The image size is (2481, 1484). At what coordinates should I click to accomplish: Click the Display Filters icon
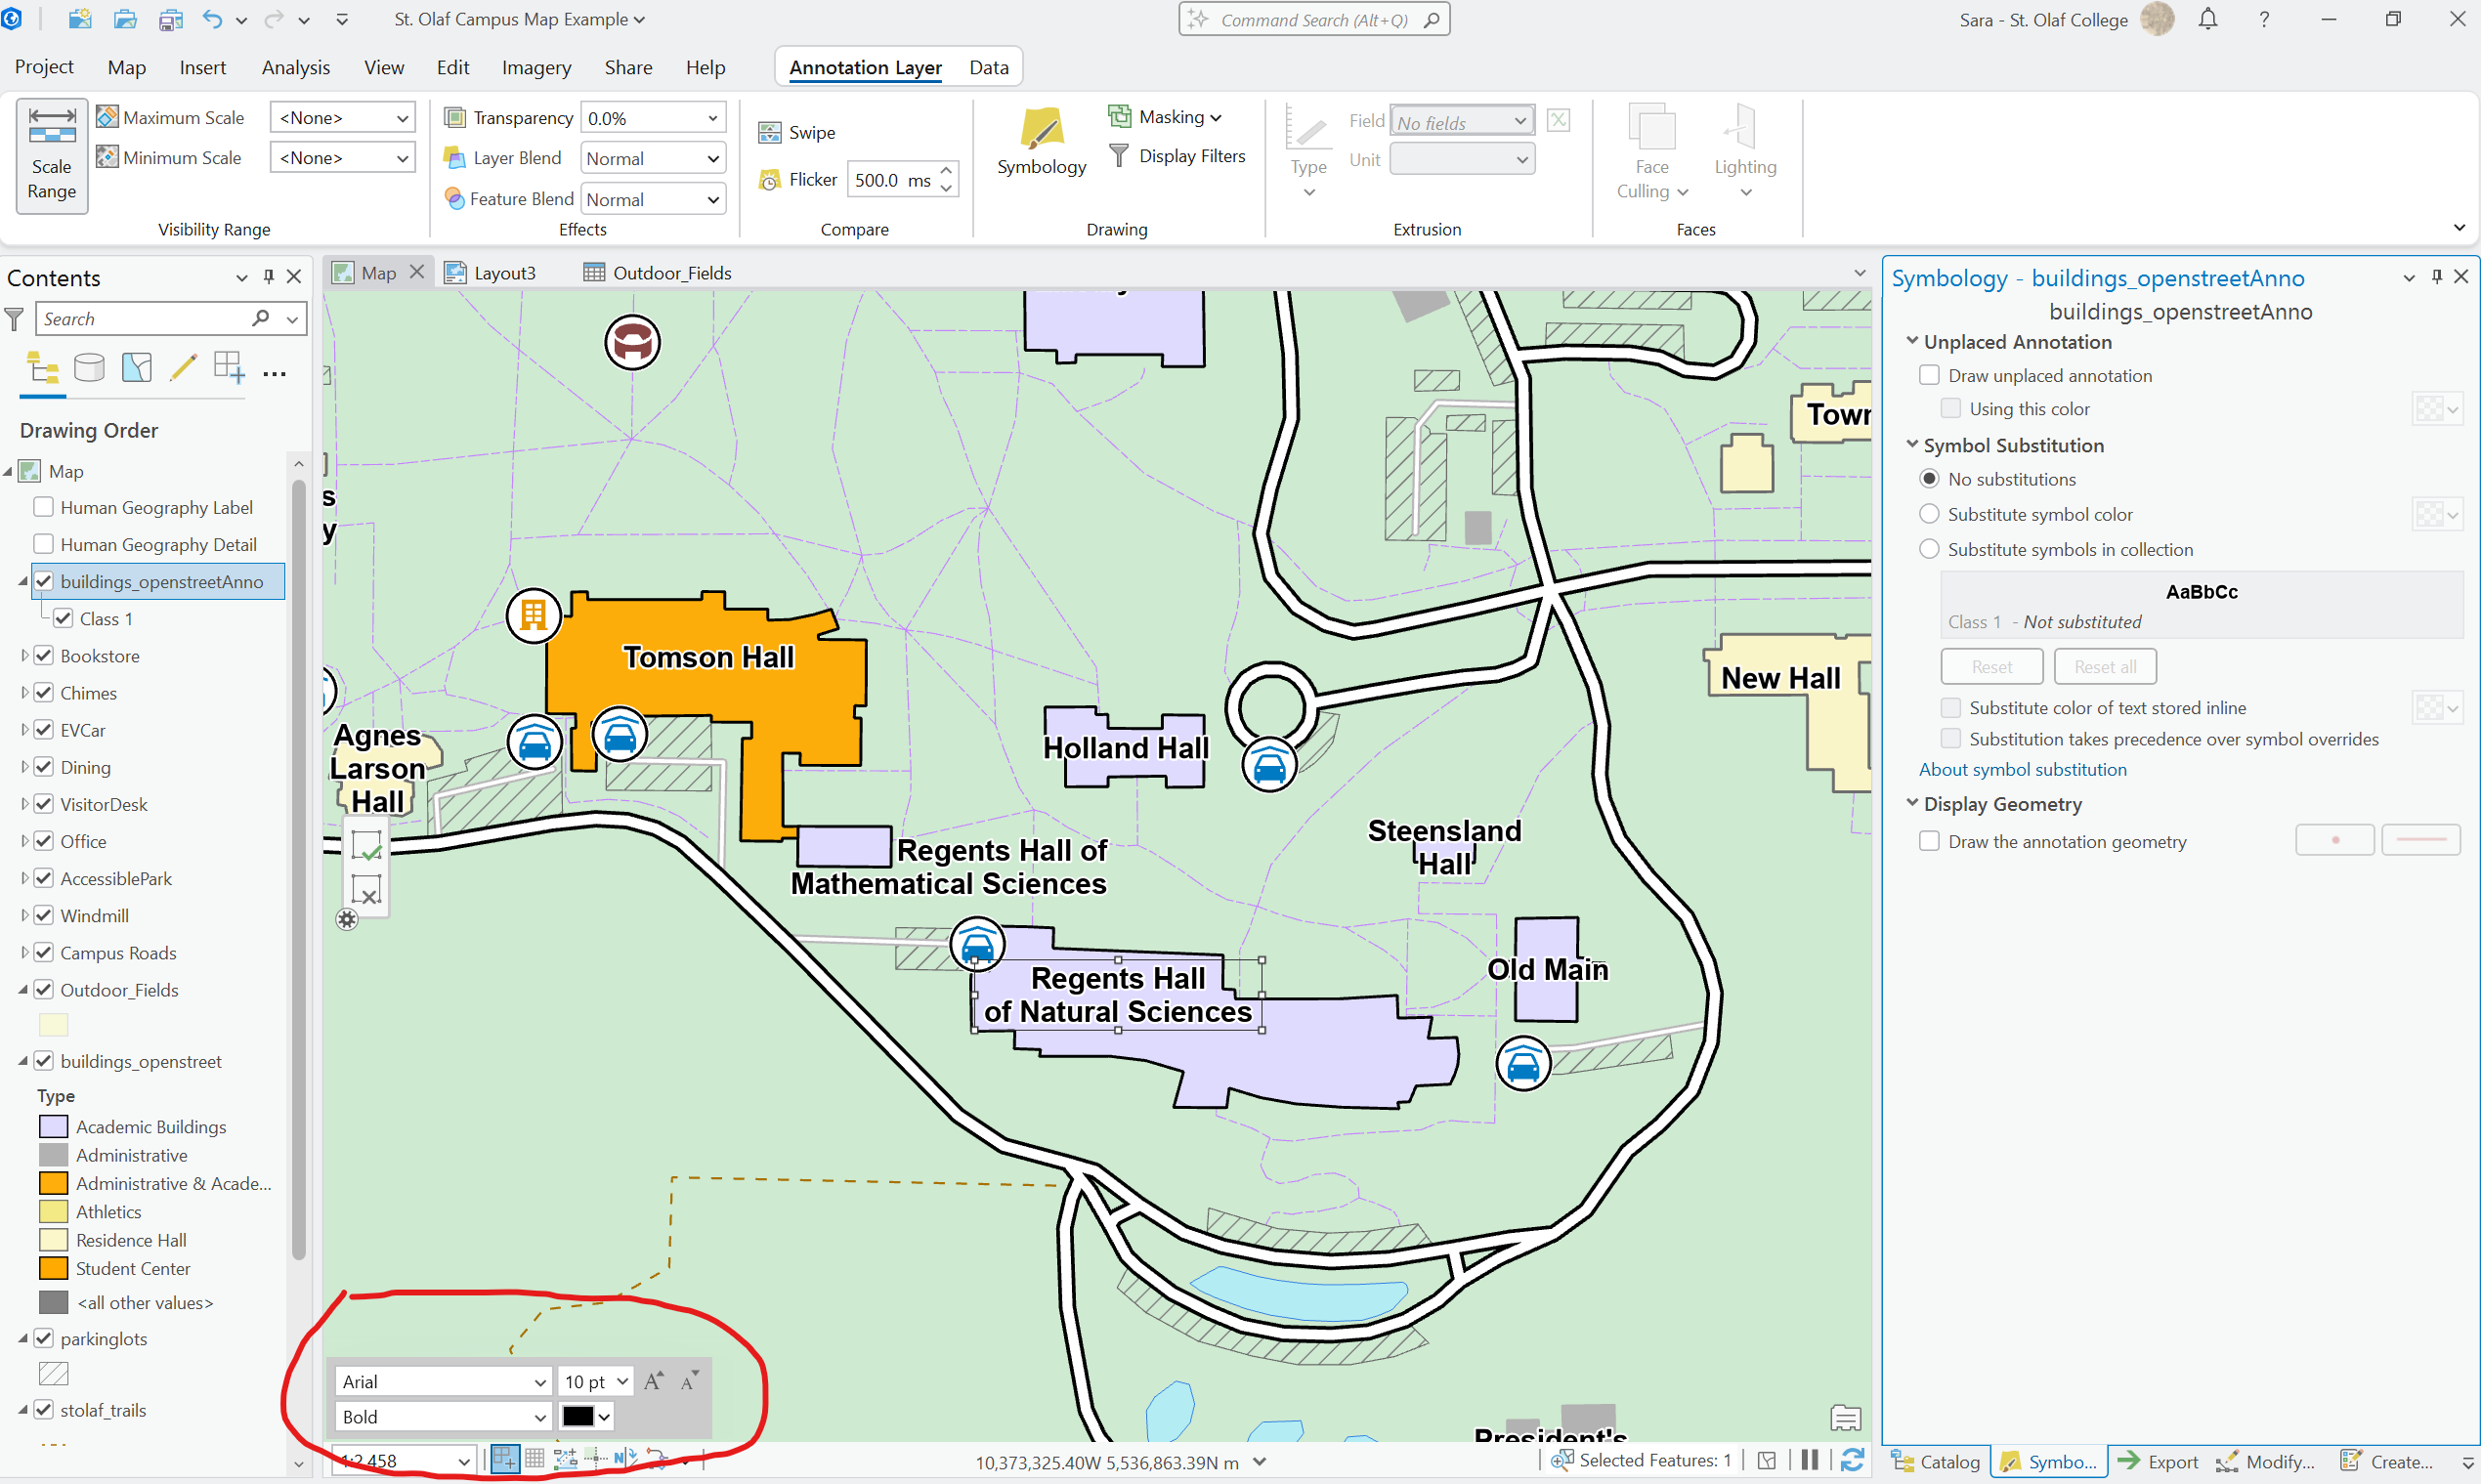1119,156
